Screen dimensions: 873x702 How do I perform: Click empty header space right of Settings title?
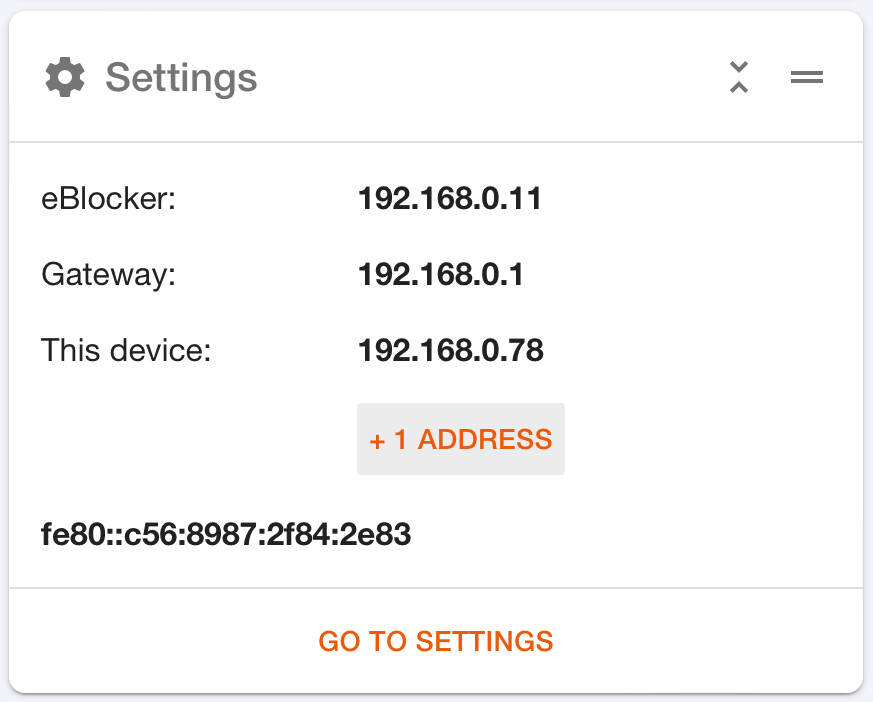490,77
